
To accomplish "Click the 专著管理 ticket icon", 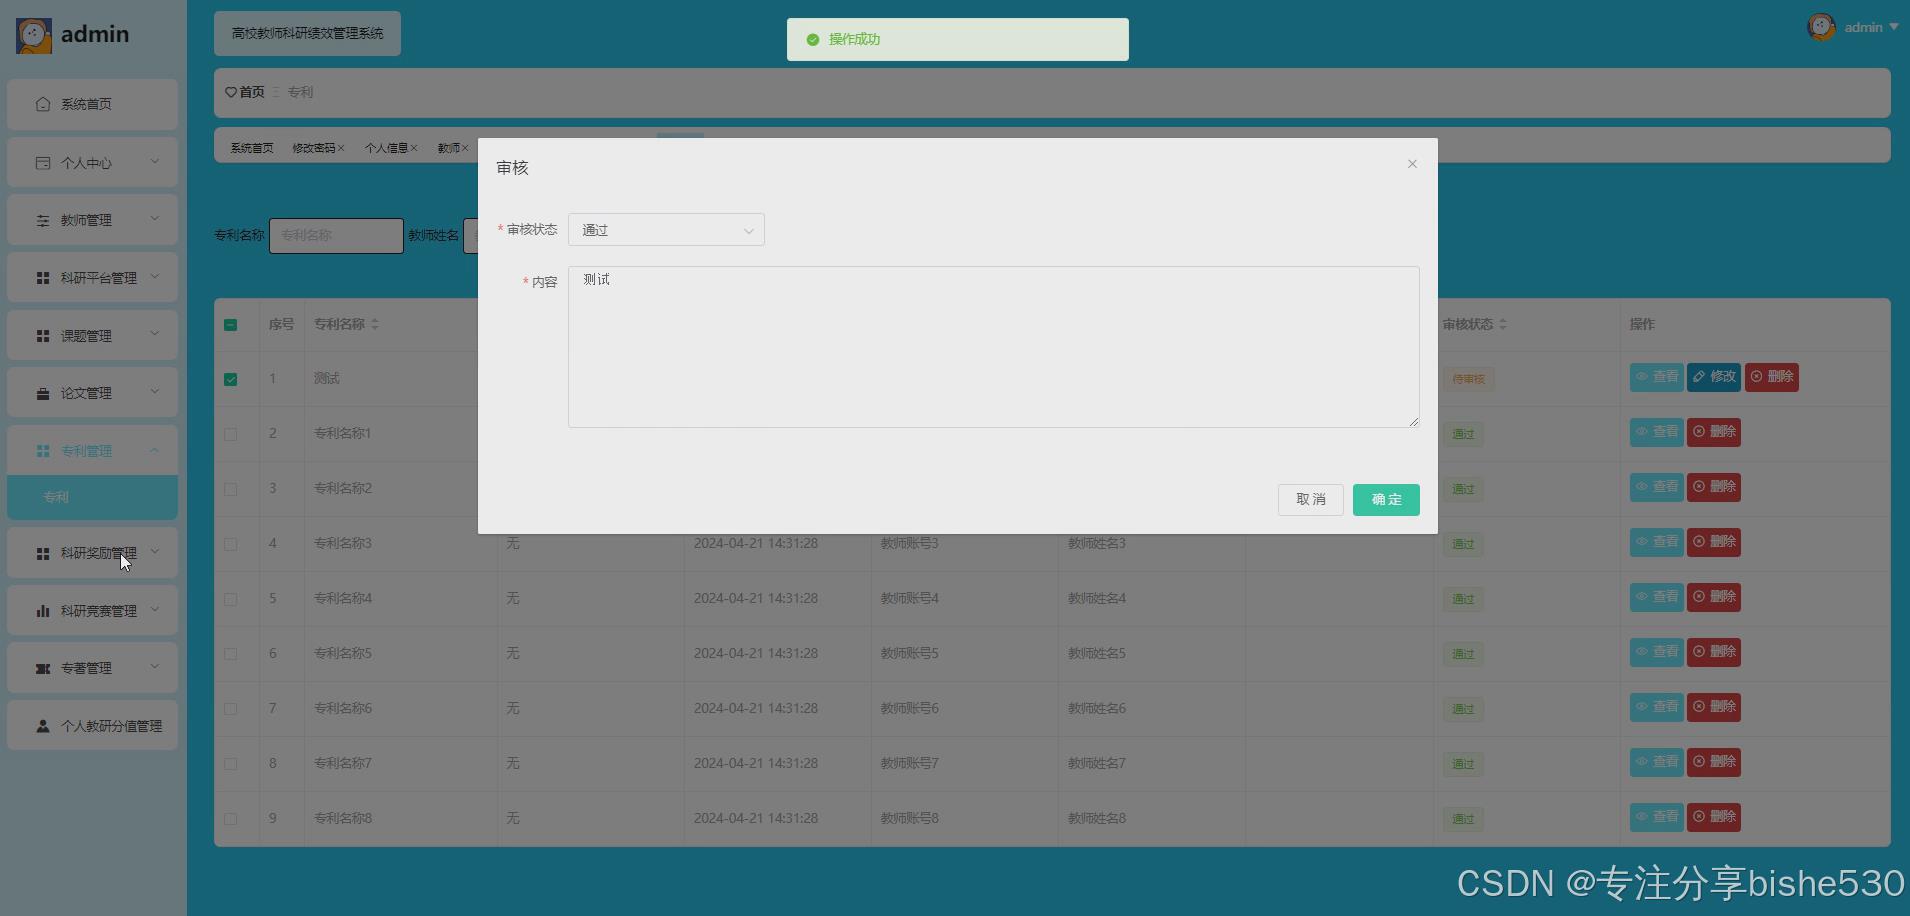I will pyautogui.click(x=42, y=668).
